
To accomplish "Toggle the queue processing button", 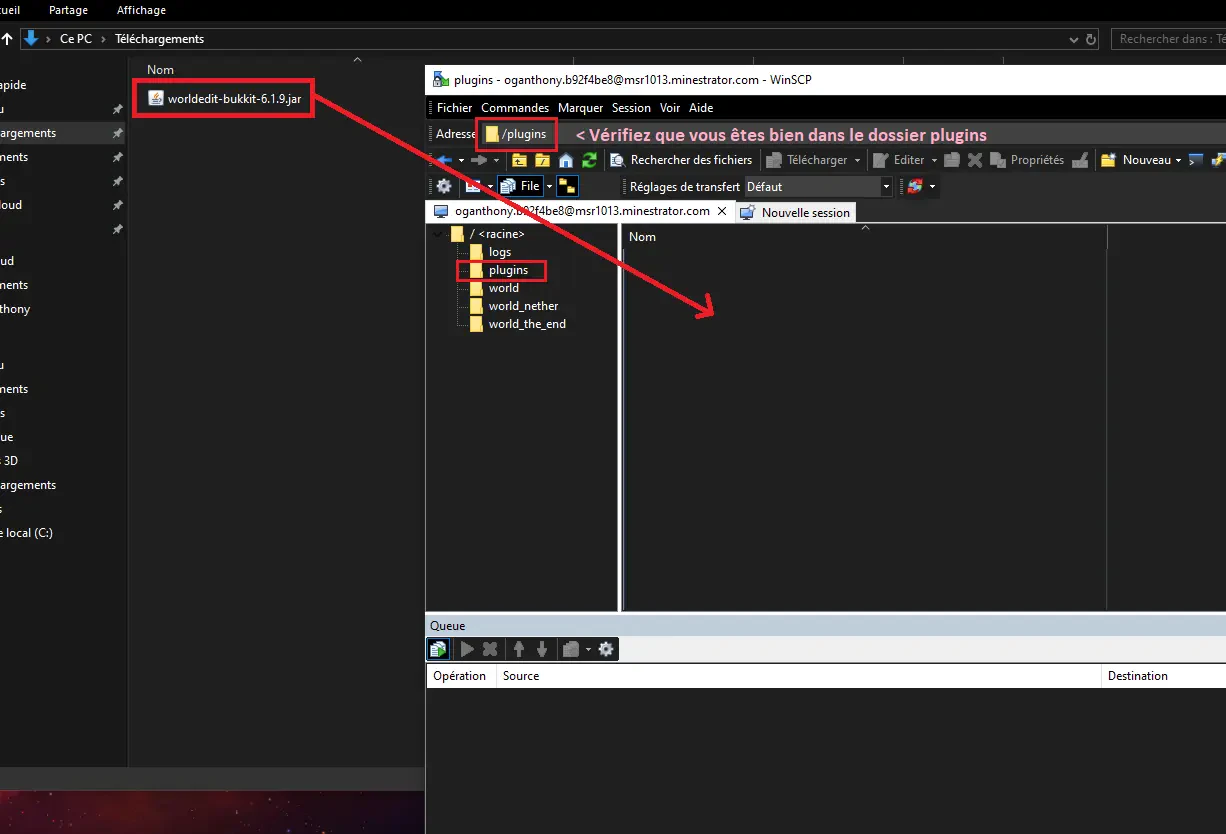I will click(438, 649).
